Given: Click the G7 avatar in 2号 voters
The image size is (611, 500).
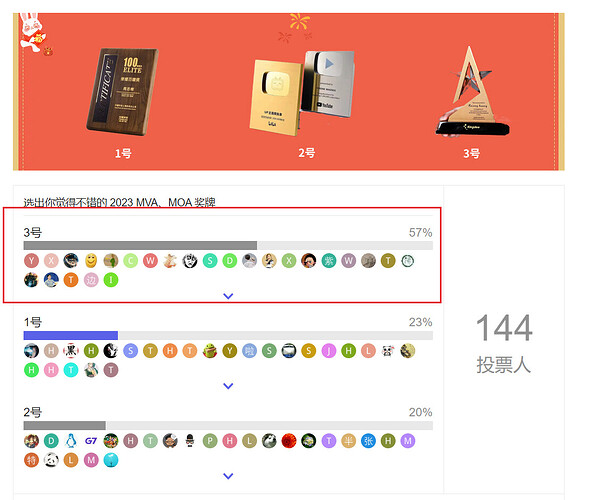Looking at the screenshot, I should tap(91, 441).
